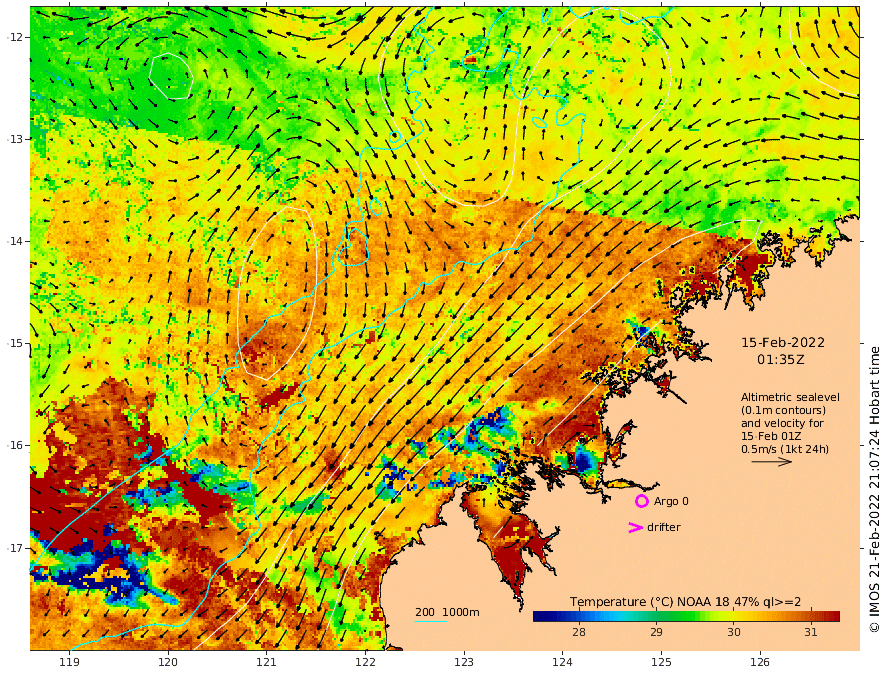The width and height of the screenshot is (880, 680).
Task: Click the latitude label -15
Action: point(15,343)
